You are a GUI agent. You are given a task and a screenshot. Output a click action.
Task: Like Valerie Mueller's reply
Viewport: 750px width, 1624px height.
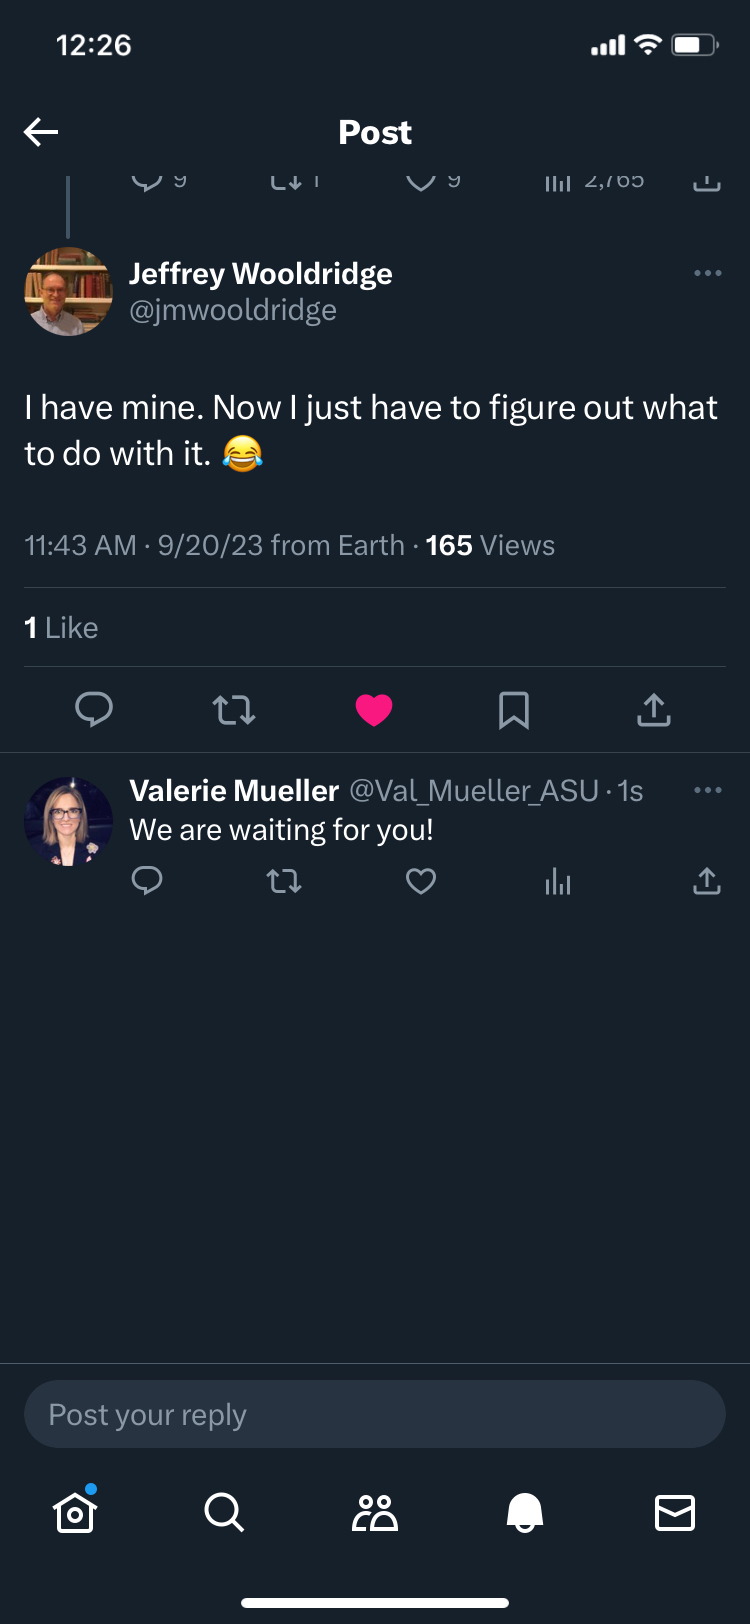(x=421, y=881)
